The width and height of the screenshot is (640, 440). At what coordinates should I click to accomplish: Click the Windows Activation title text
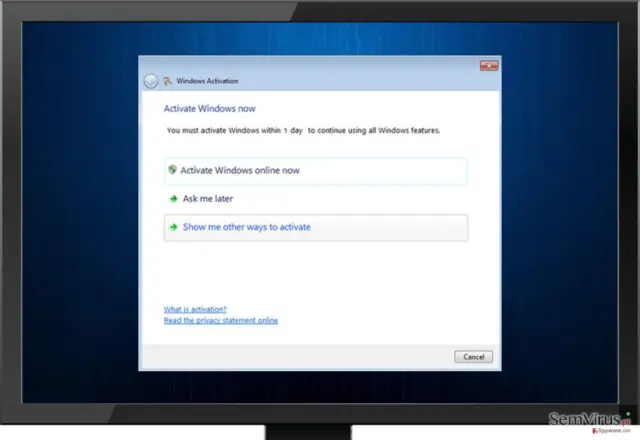pos(207,81)
